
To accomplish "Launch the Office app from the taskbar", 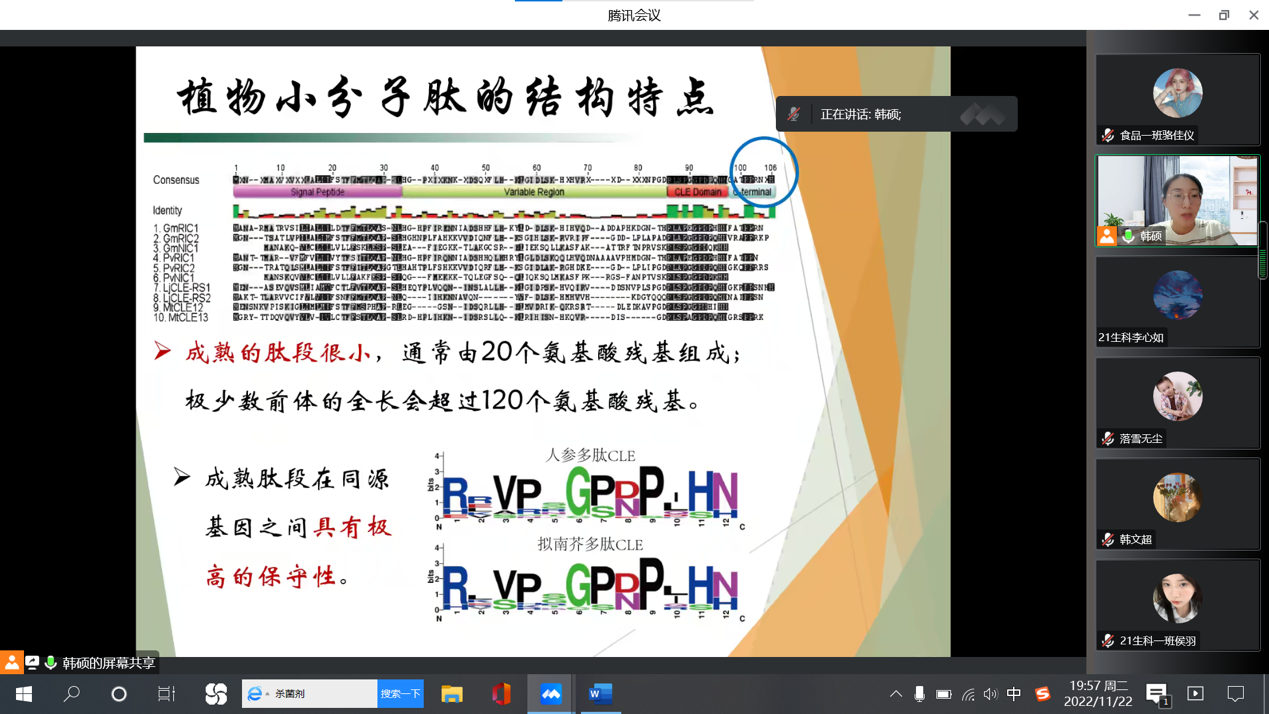I will pos(501,694).
